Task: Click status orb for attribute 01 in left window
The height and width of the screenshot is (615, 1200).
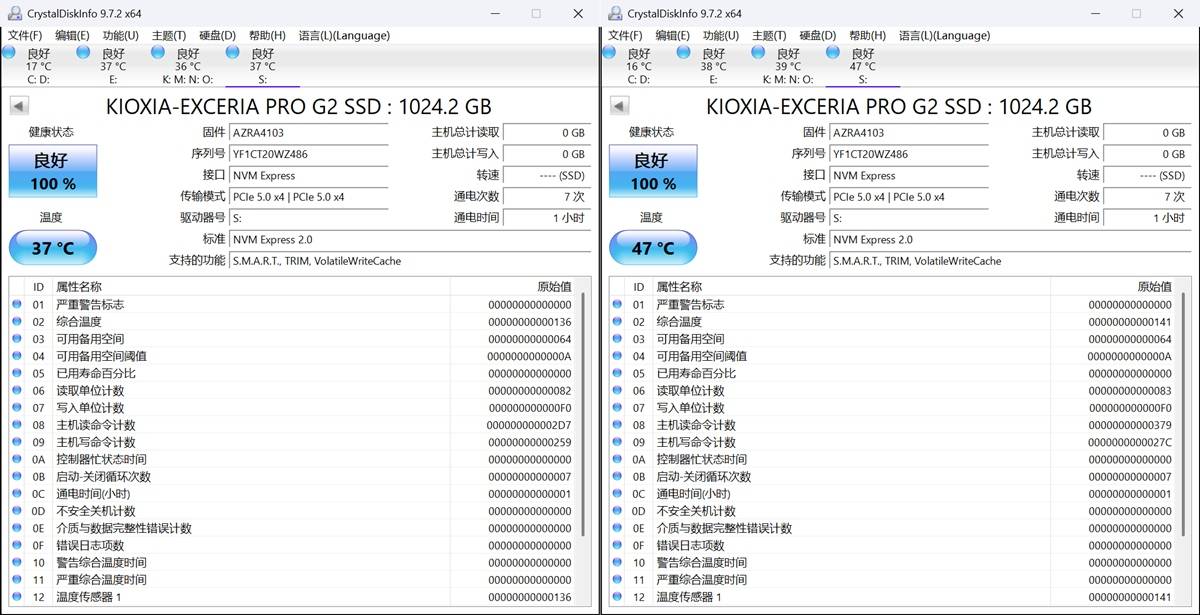Action: [x=16, y=305]
